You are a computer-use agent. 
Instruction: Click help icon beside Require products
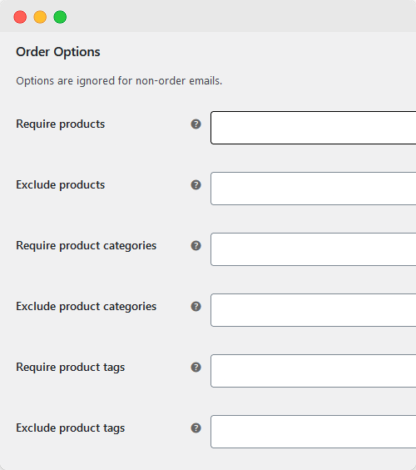(x=196, y=124)
